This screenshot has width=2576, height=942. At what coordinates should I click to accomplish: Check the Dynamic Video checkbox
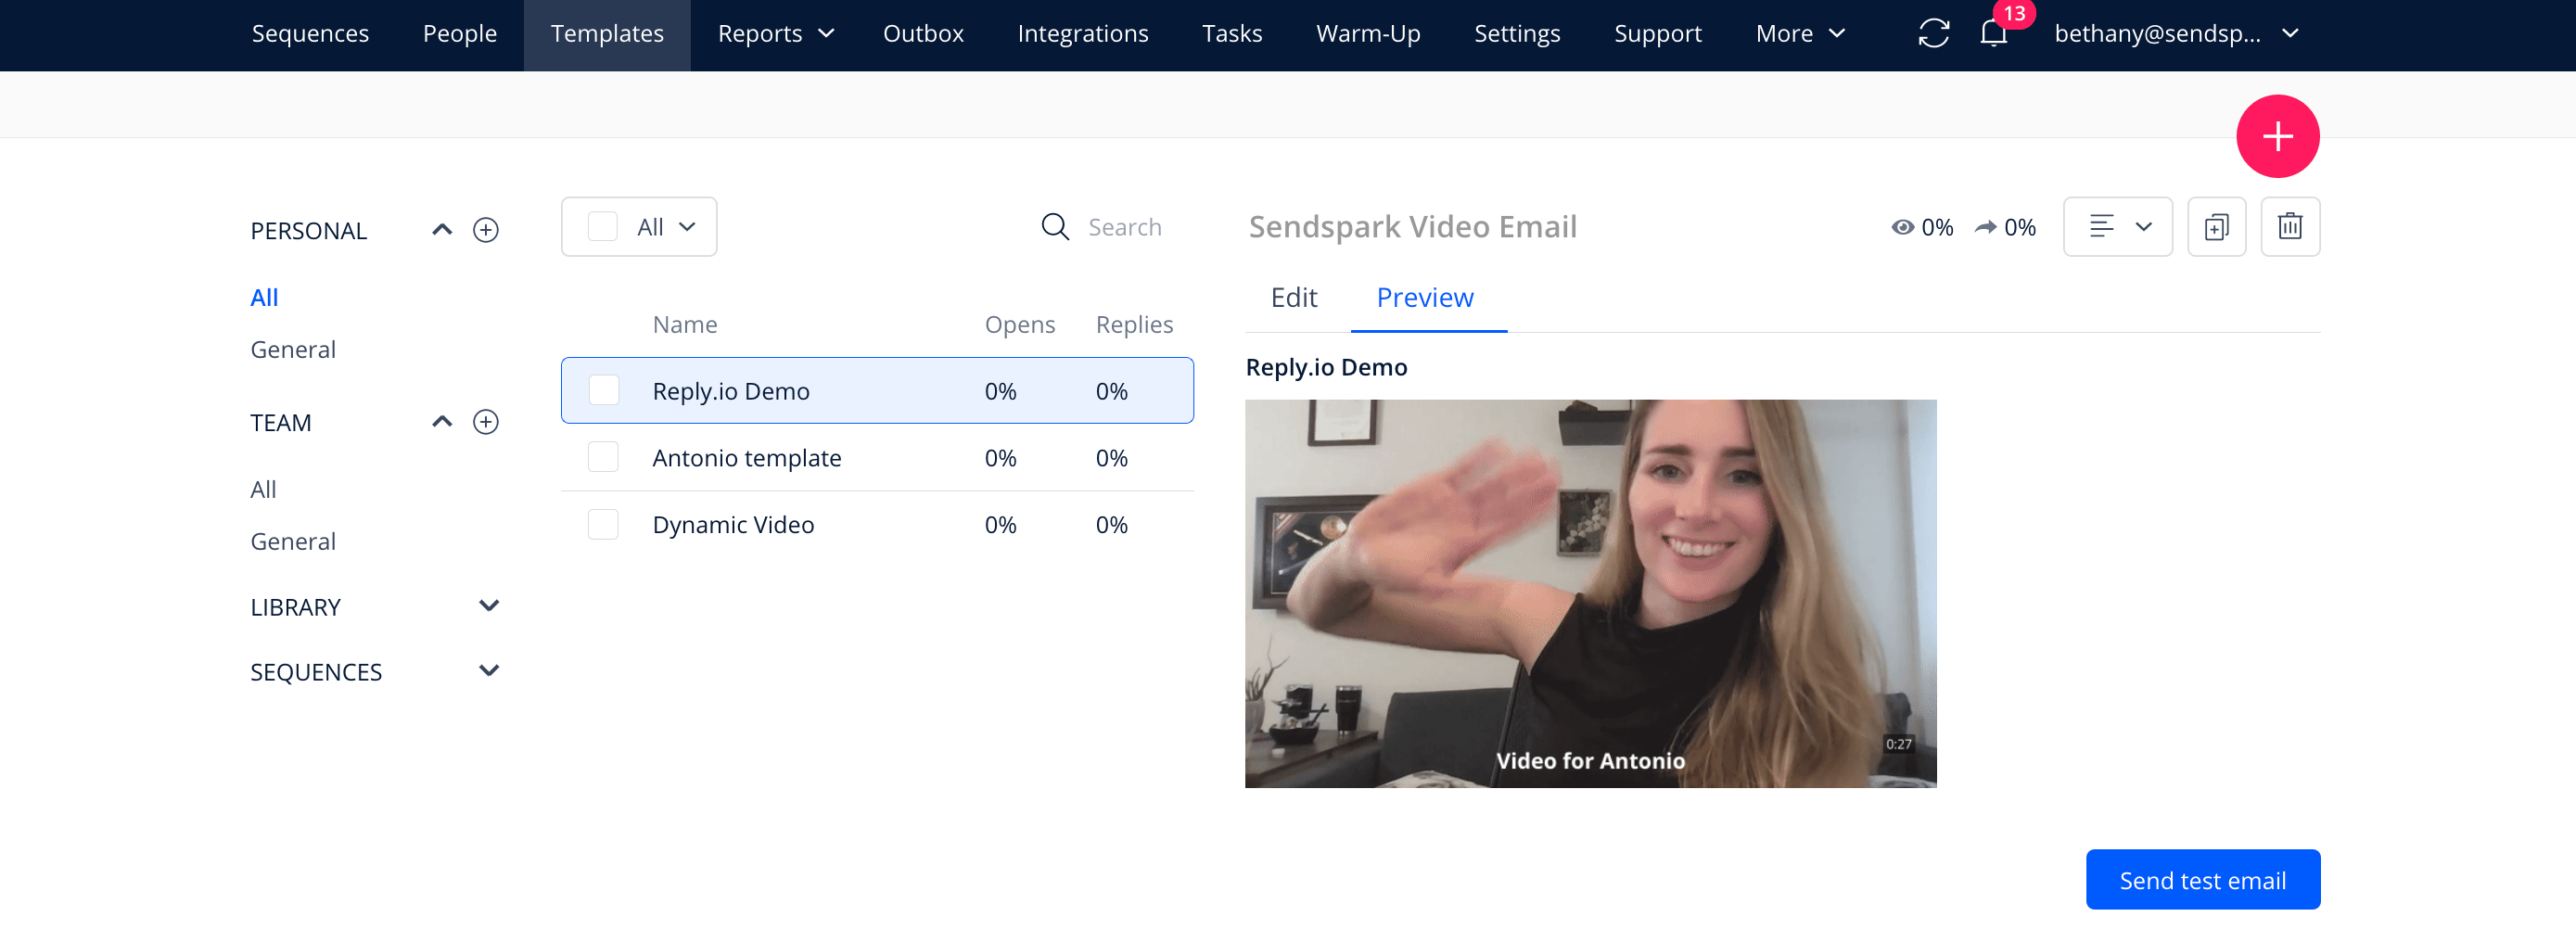pyautogui.click(x=603, y=524)
